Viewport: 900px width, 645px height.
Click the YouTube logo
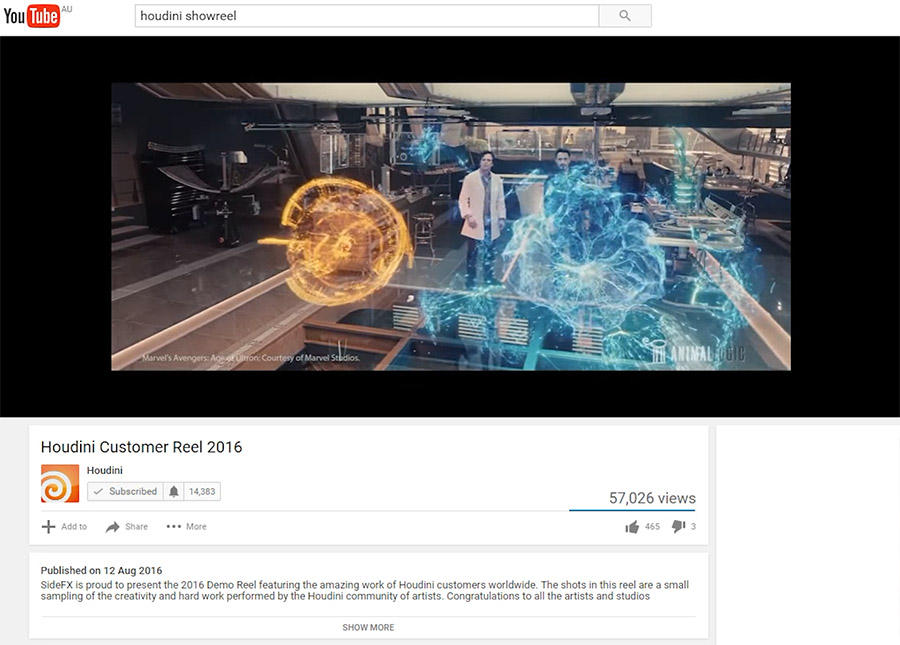coord(32,15)
